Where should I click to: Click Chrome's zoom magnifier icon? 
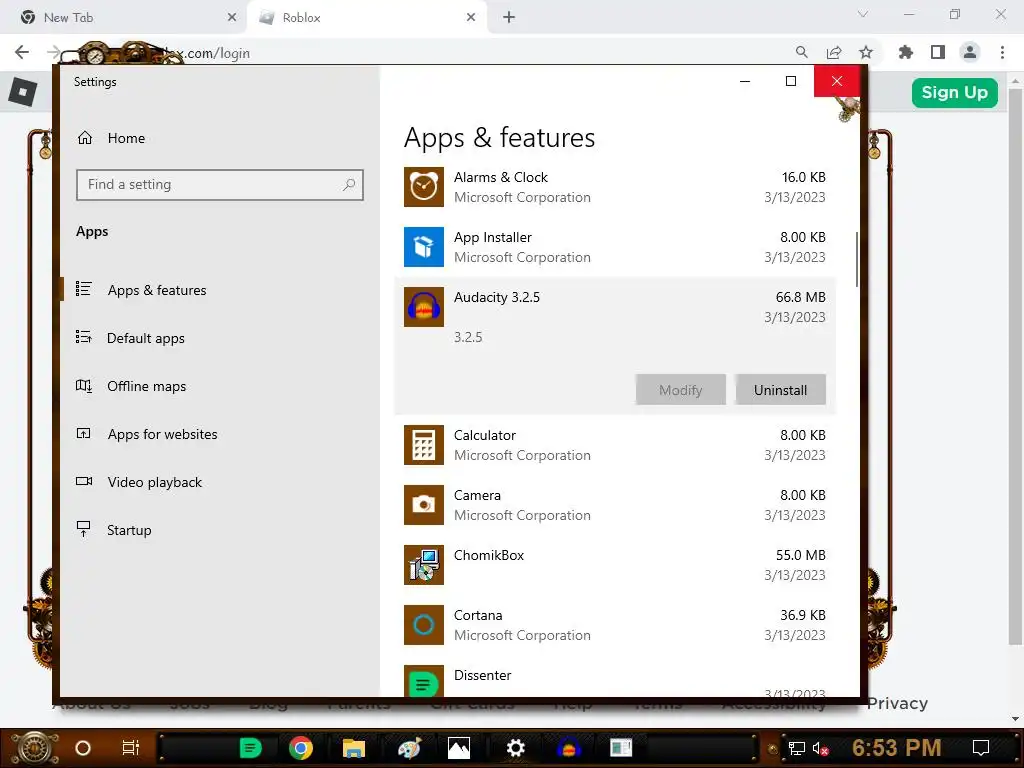coord(802,52)
